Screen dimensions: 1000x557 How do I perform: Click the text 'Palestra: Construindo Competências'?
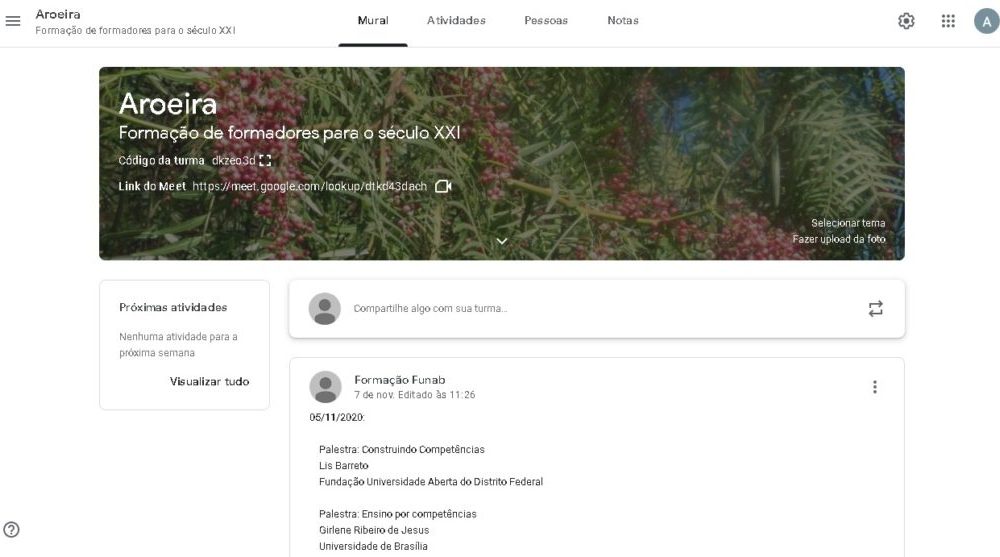[402, 450]
